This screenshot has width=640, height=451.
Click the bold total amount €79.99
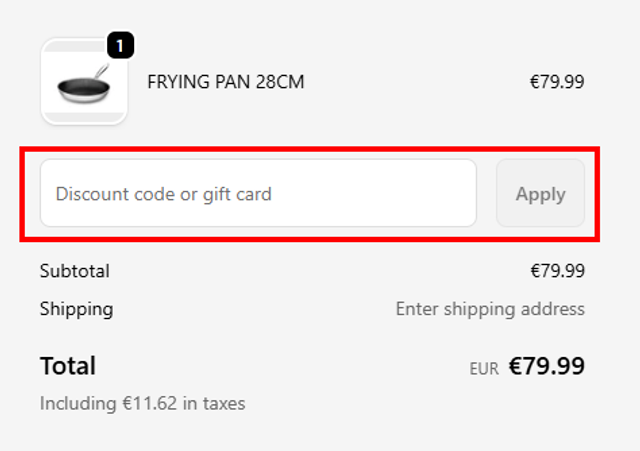tap(546, 366)
